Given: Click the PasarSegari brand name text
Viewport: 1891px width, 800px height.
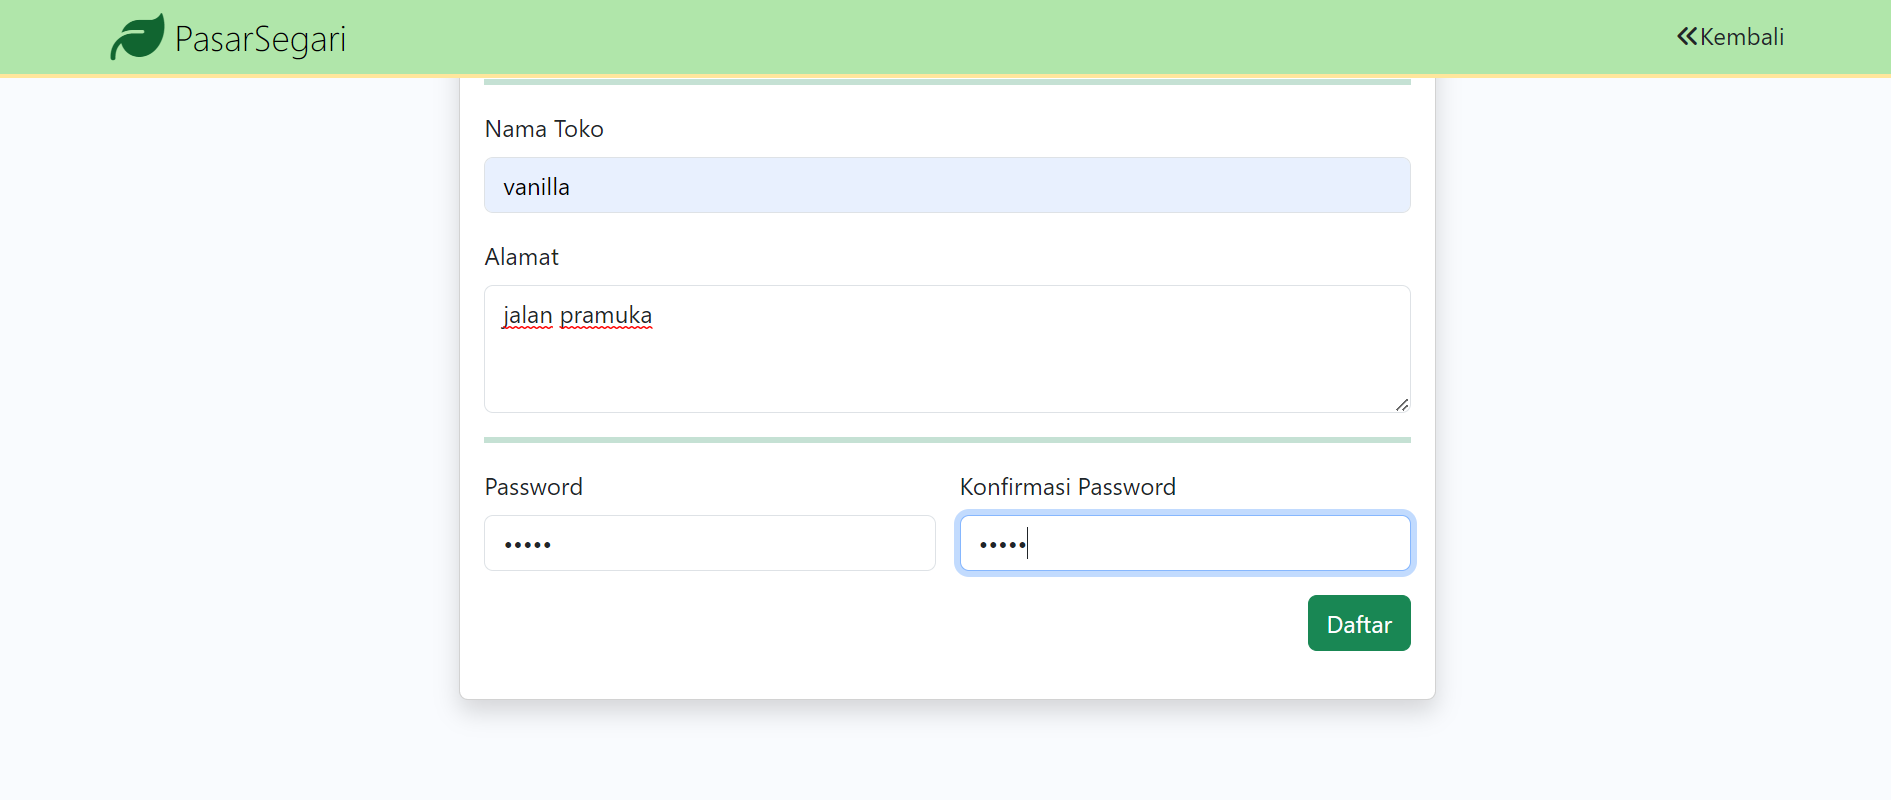Looking at the screenshot, I should click(259, 37).
